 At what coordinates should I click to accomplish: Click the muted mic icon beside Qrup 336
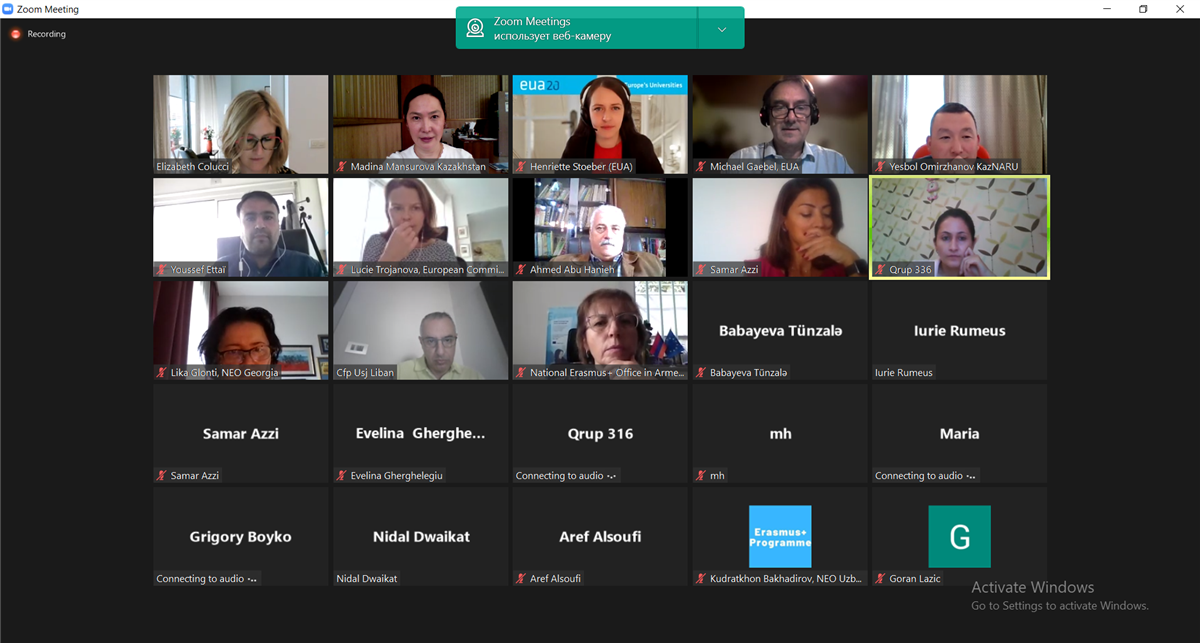(881, 270)
